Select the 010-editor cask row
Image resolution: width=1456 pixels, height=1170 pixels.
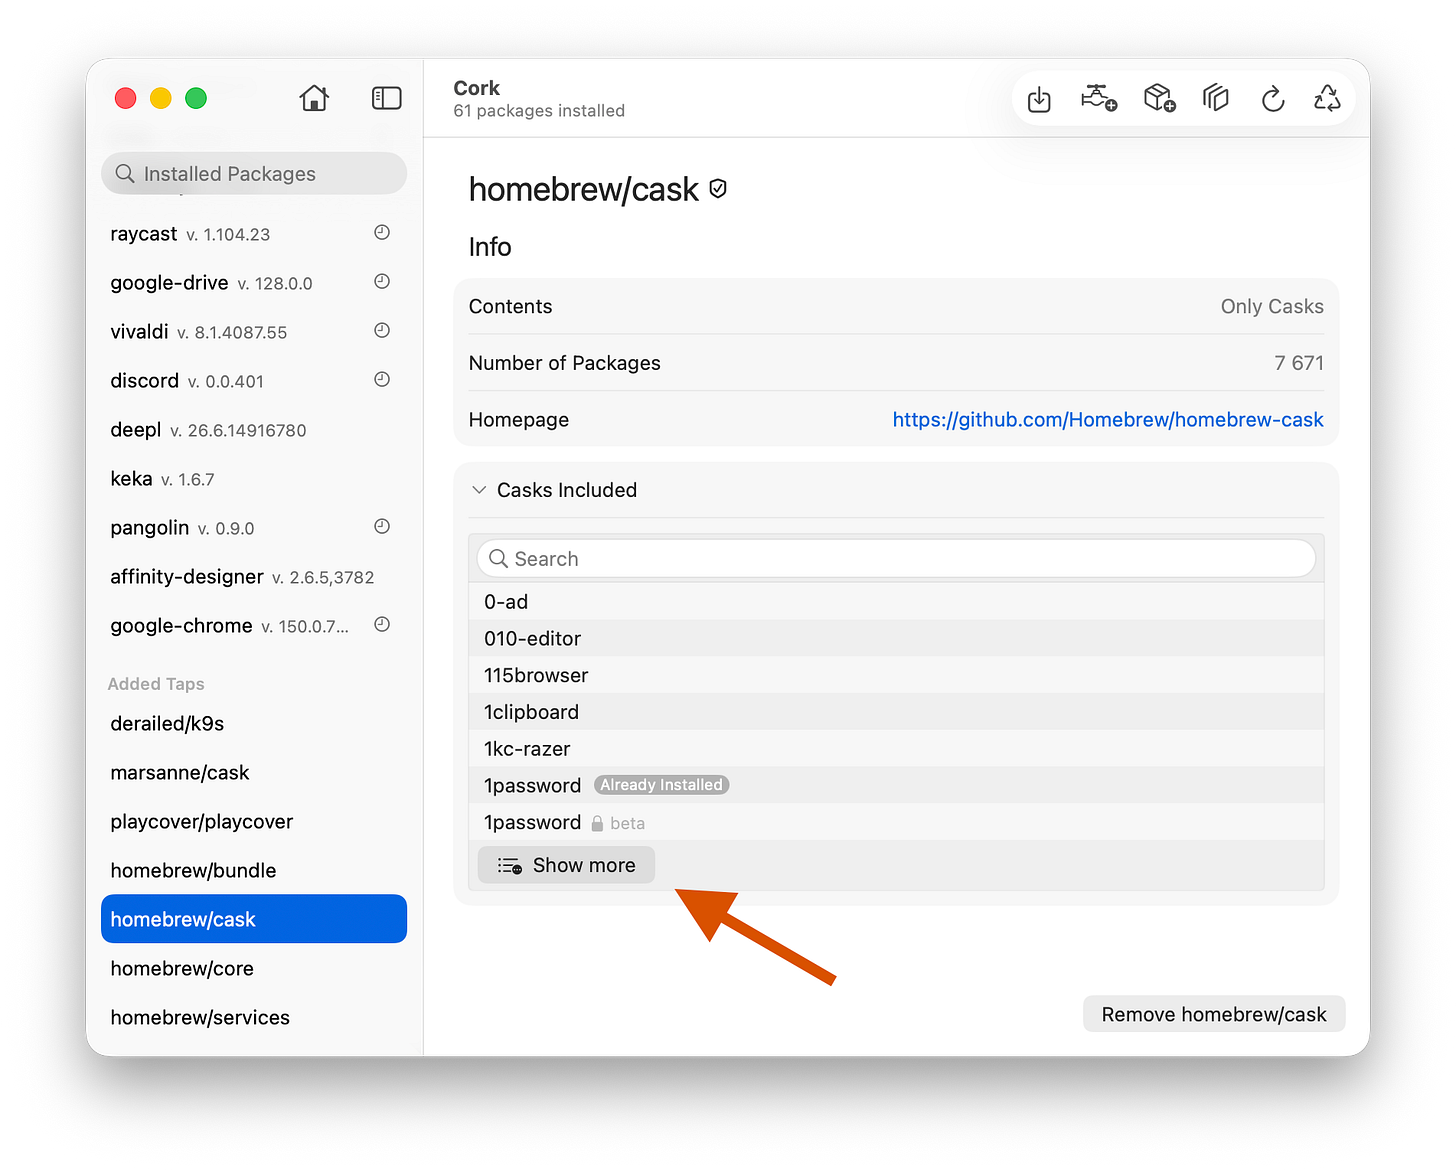pyautogui.click(x=896, y=639)
